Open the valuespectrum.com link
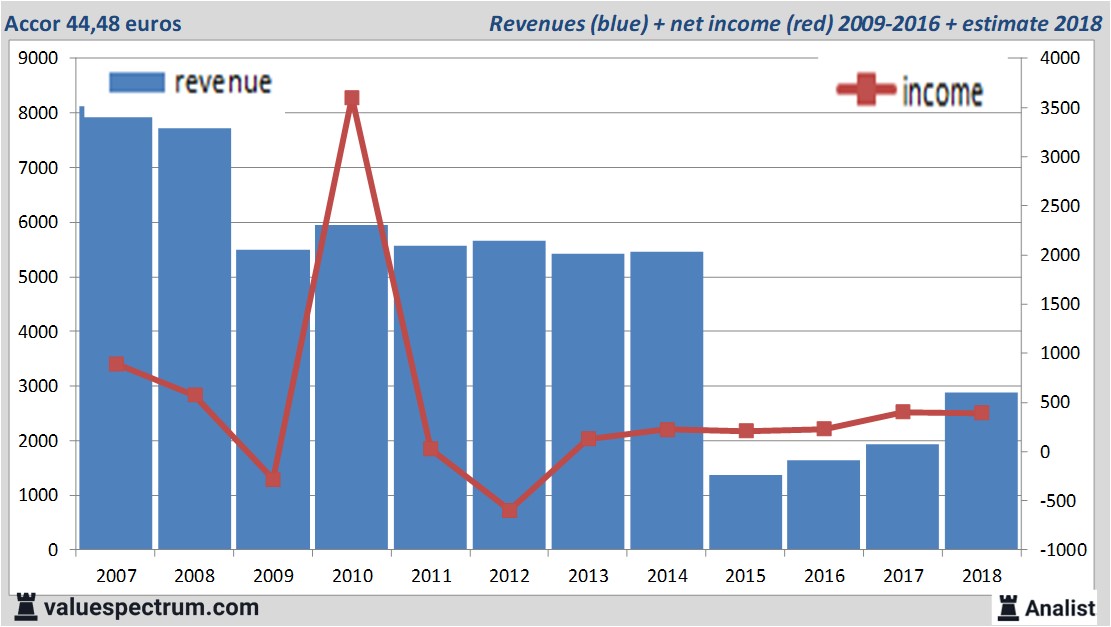1111x627 pixels. tap(151, 607)
